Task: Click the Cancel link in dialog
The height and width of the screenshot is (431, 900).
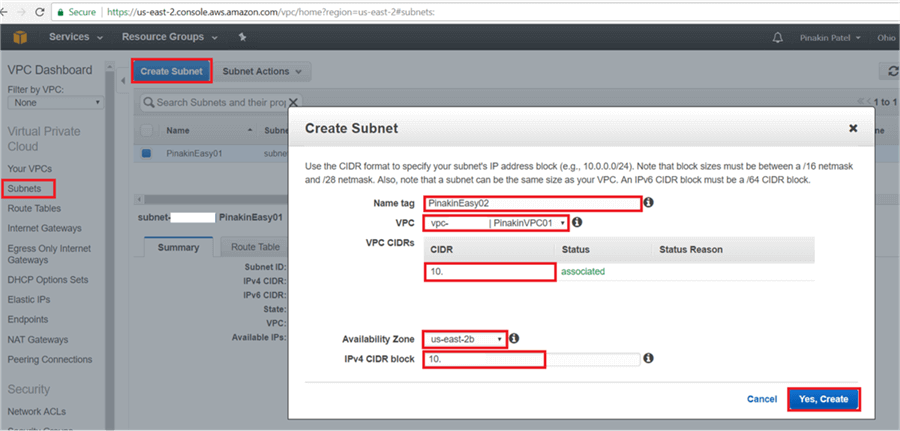Action: (762, 399)
